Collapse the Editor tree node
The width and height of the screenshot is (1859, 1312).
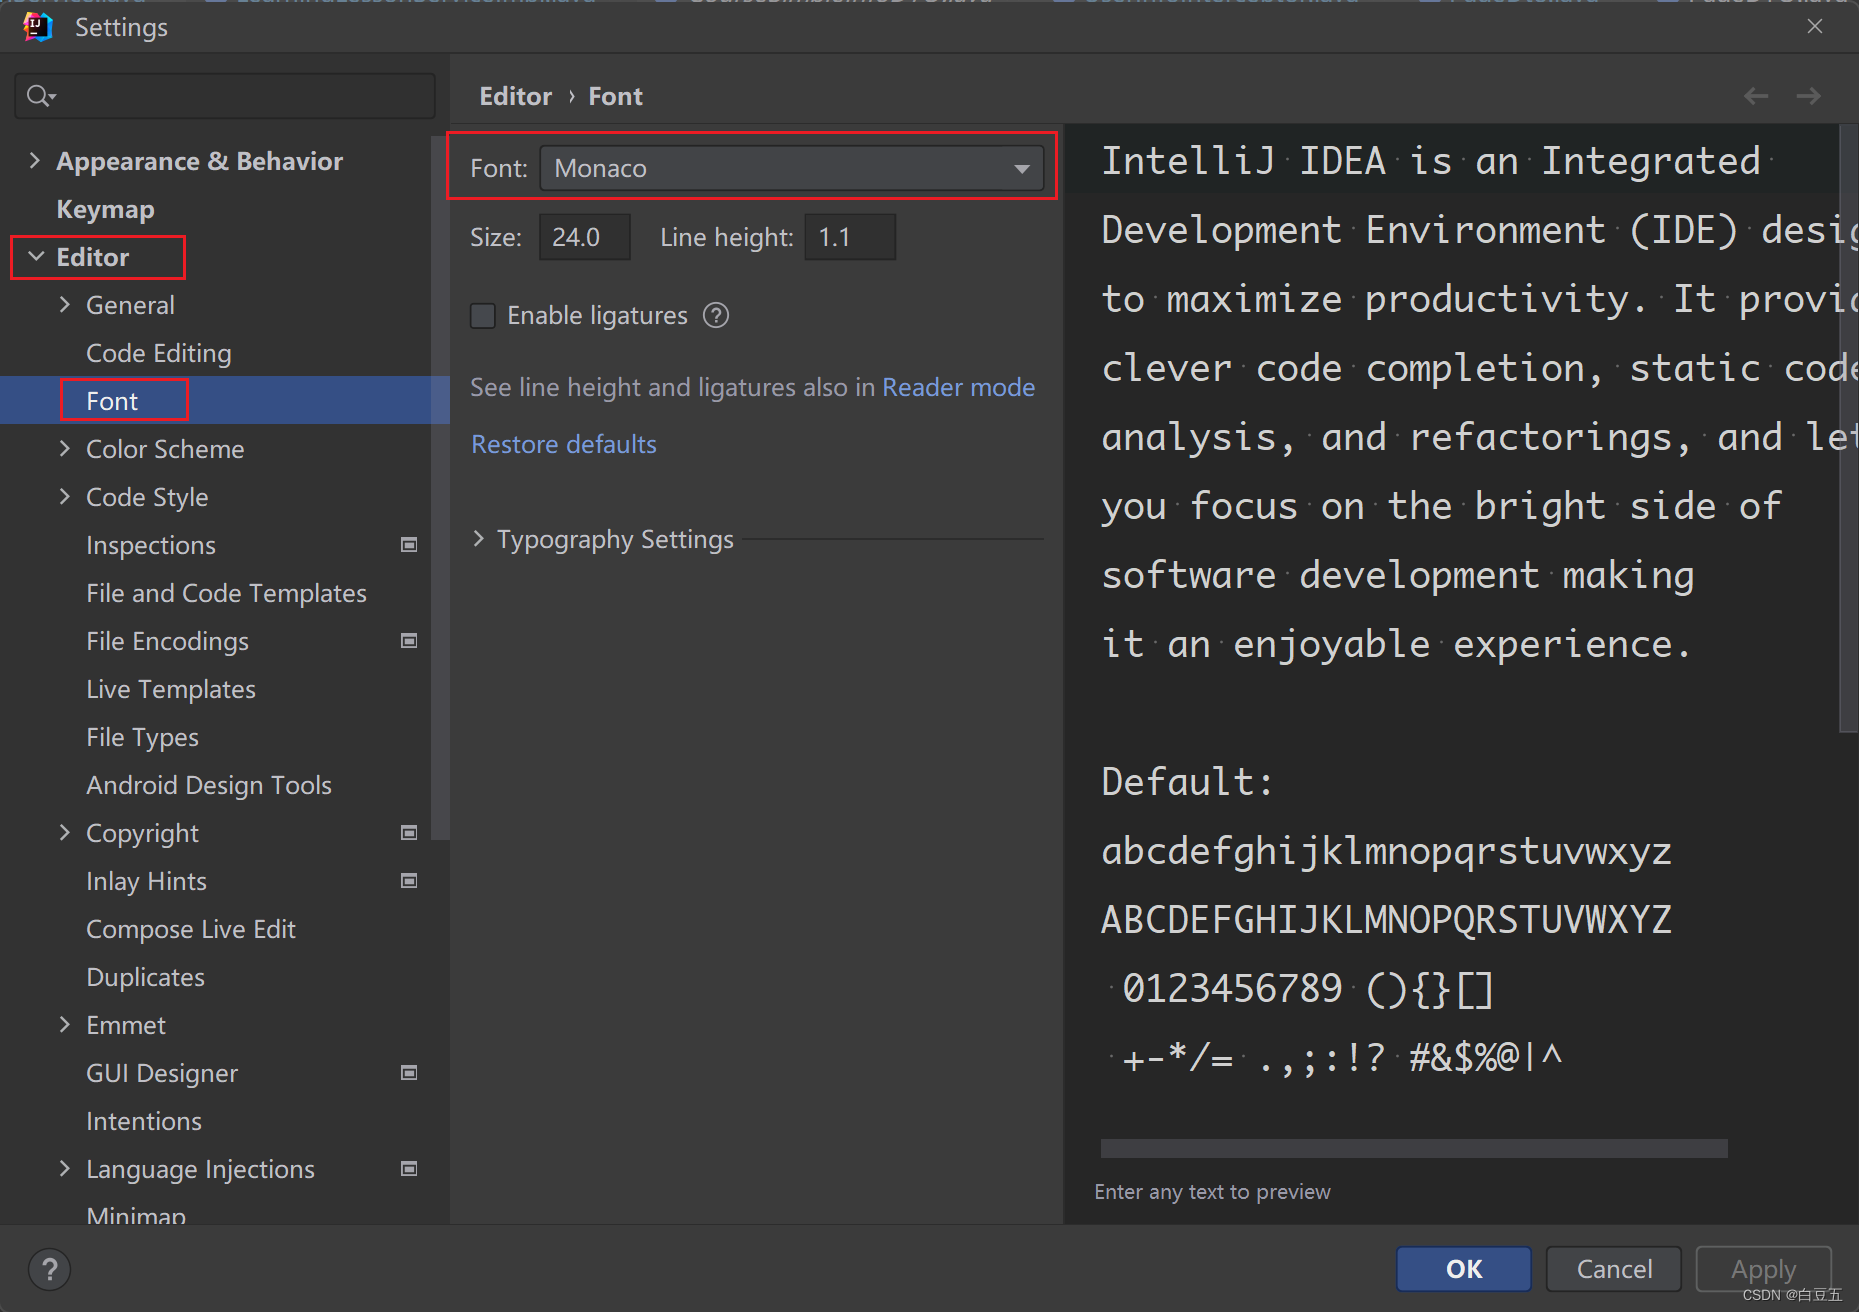(x=35, y=257)
